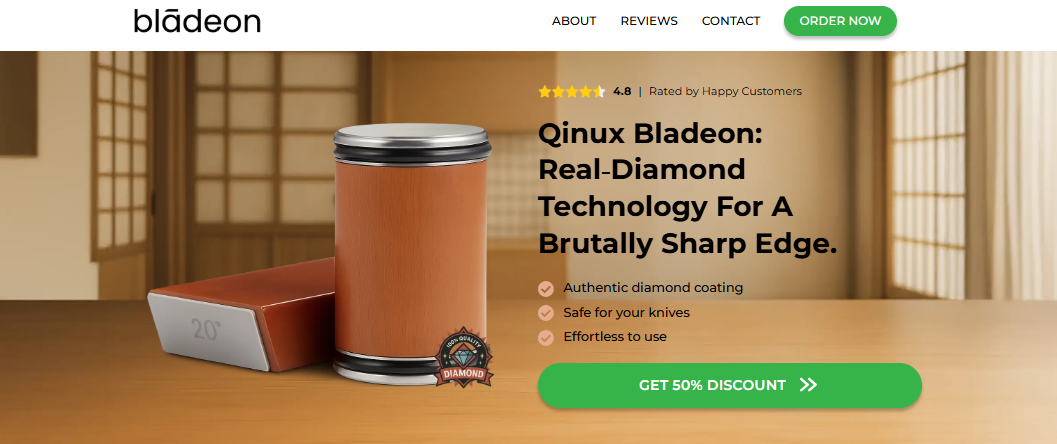Click the checkmark beside Safe for your knives
1057x444 pixels.
[x=545, y=313]
